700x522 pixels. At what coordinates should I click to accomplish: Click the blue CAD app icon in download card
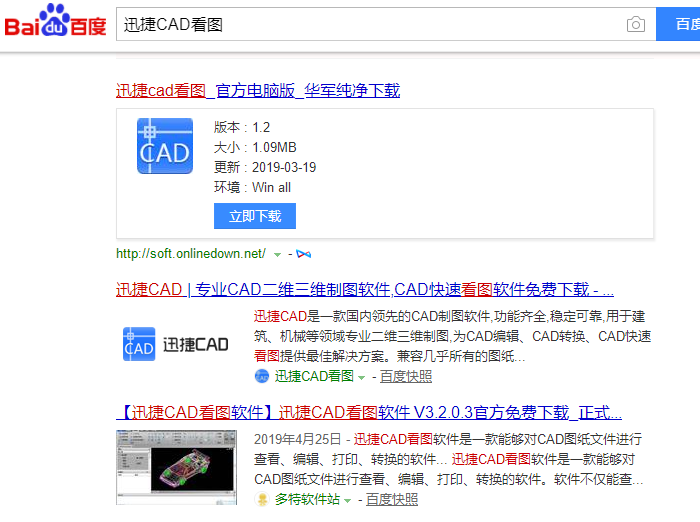tap(165, 146)
